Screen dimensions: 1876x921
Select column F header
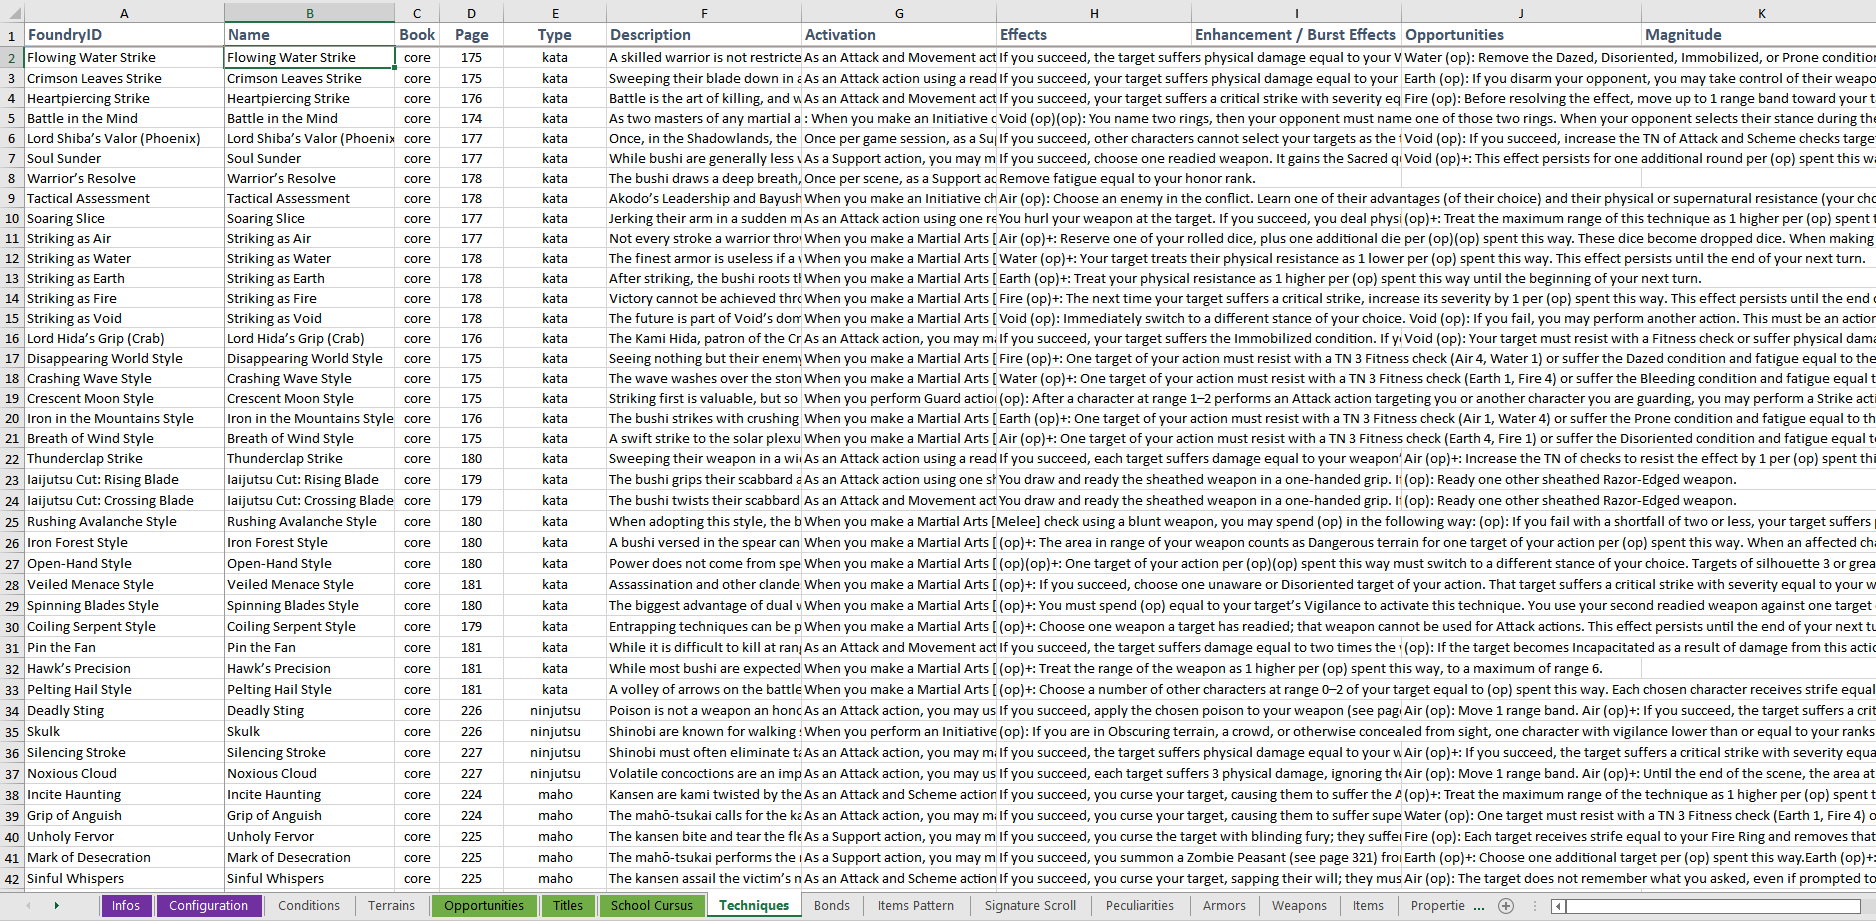[x=704, y=13]
